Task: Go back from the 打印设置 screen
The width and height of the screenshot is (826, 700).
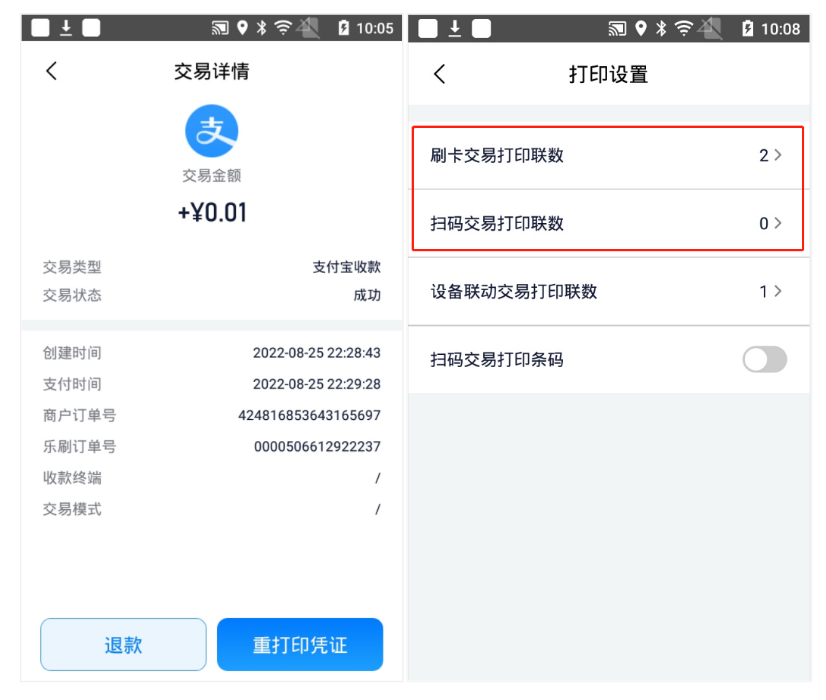Action: (439, 74)
